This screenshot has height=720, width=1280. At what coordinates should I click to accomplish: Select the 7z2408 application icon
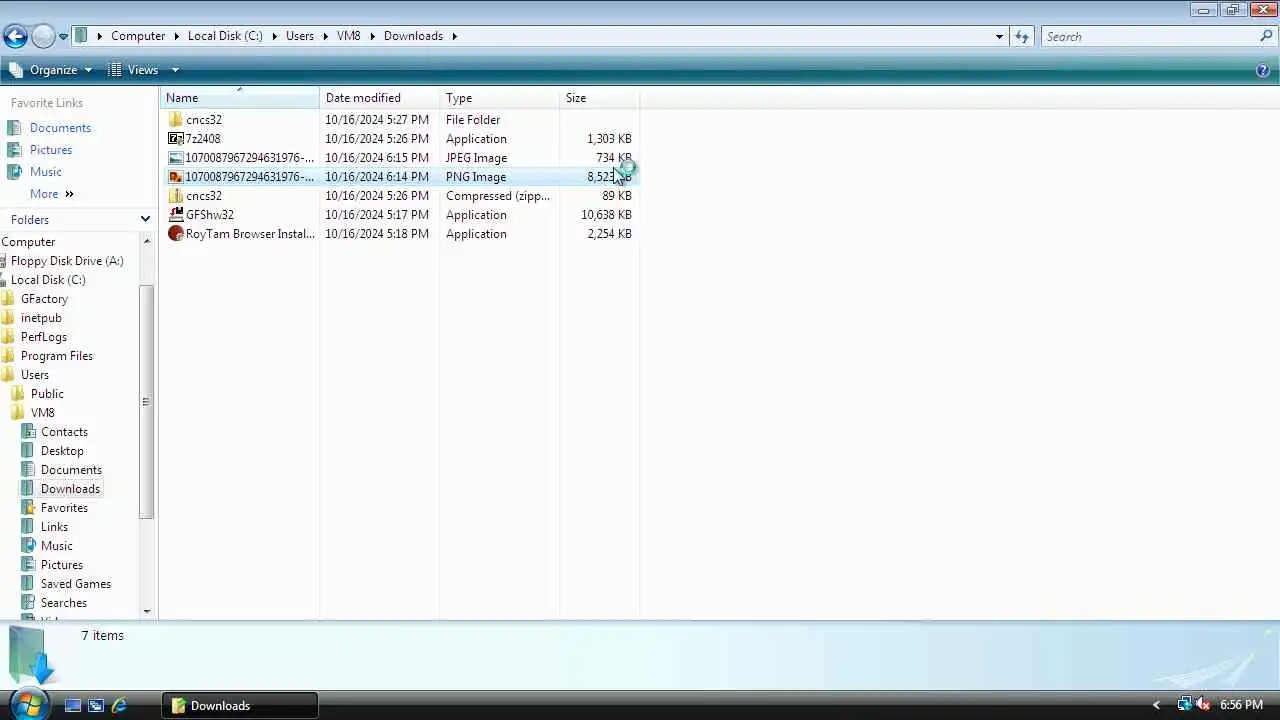tap(176, 139)
